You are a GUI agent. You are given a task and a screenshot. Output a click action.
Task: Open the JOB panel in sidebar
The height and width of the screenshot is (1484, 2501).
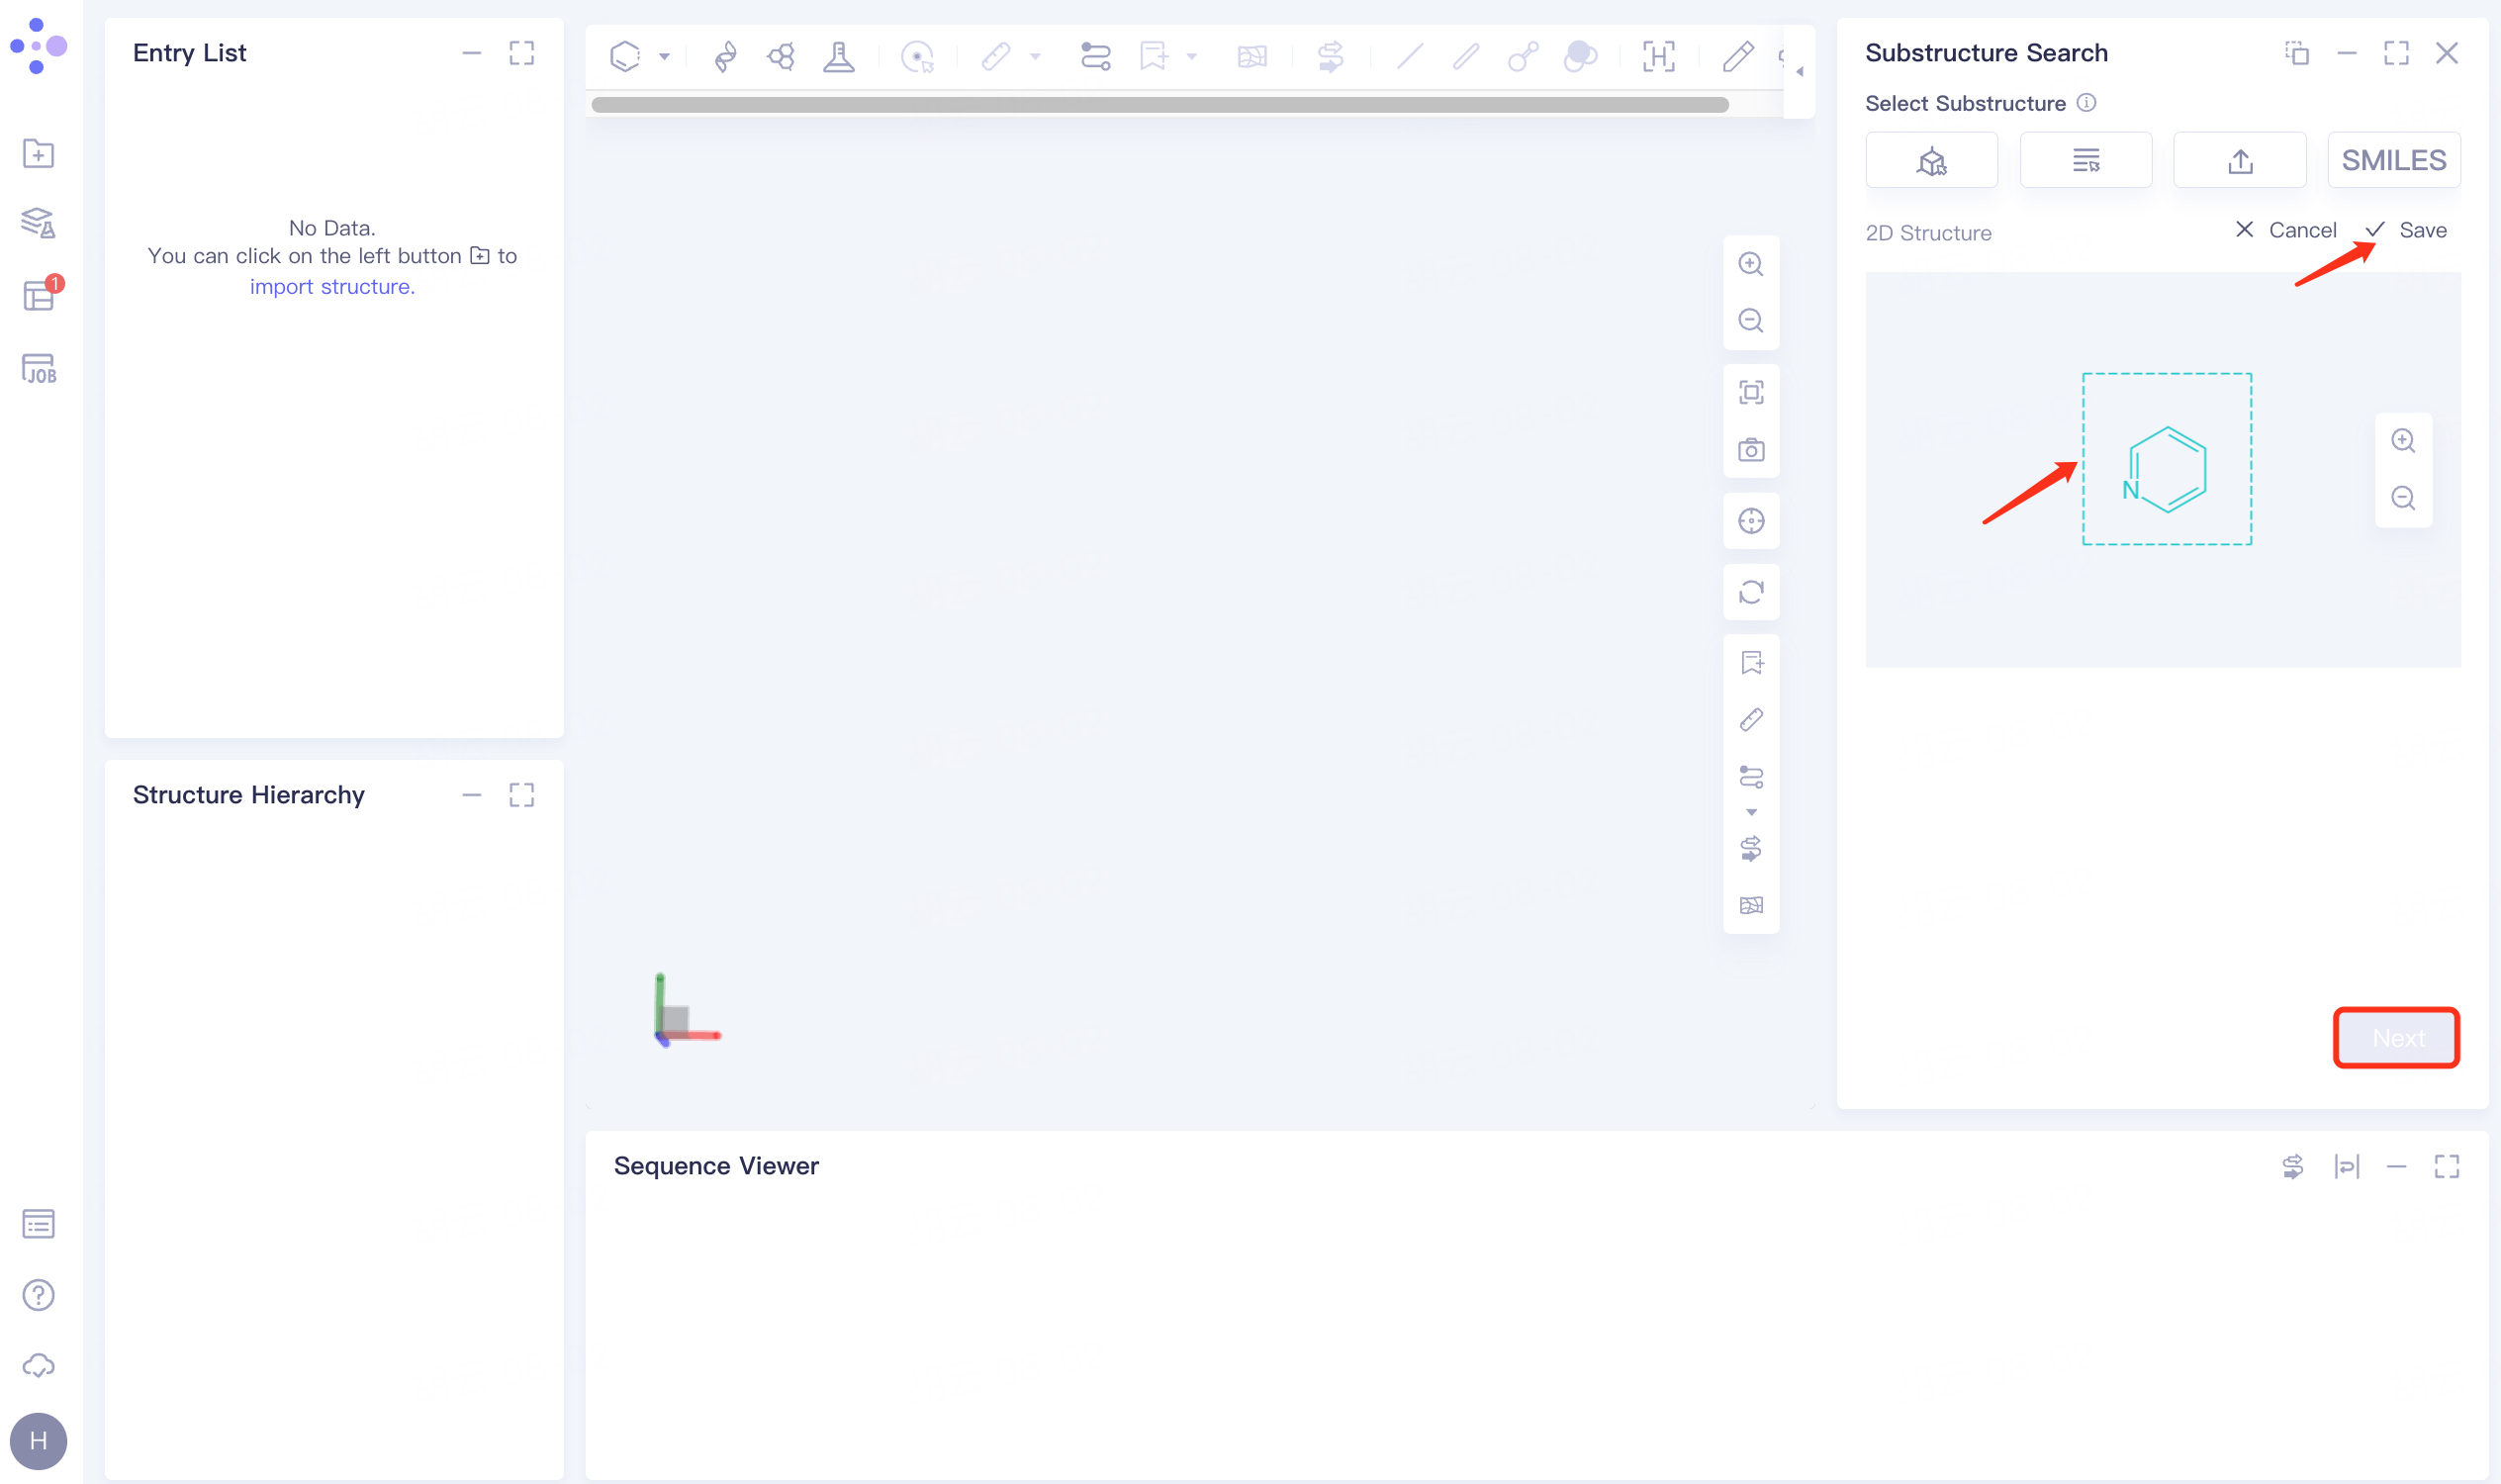click(38, 368)
